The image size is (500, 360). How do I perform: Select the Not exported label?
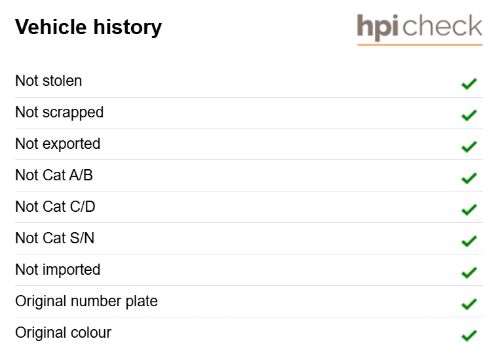click(x=58, y=144)
